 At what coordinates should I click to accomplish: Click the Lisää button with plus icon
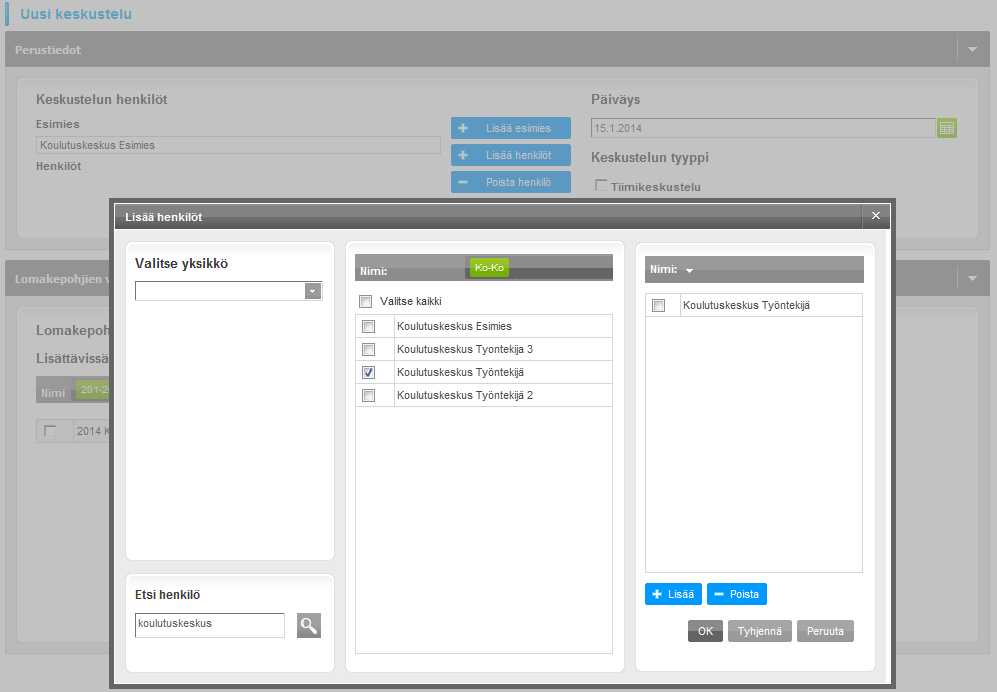coord(673,594)
